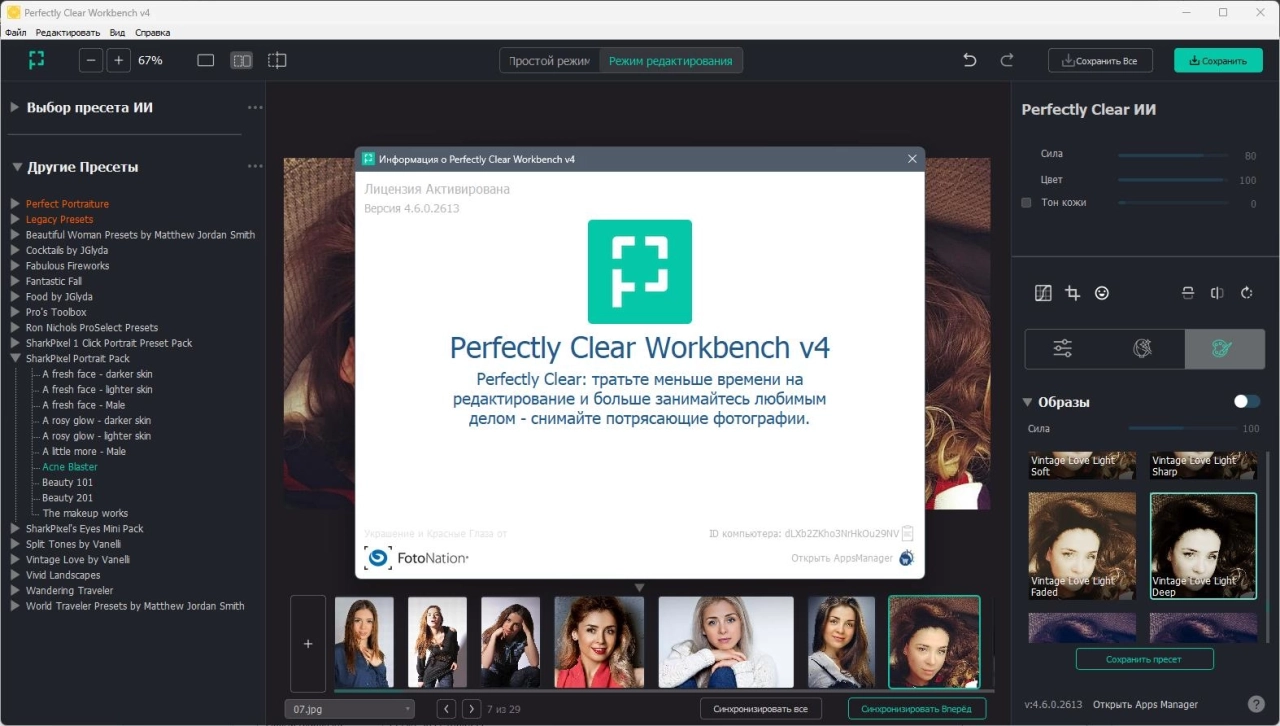Click Сохранить пресет button
Screen dimensions: 1280x726
(x=1144, y=659)
